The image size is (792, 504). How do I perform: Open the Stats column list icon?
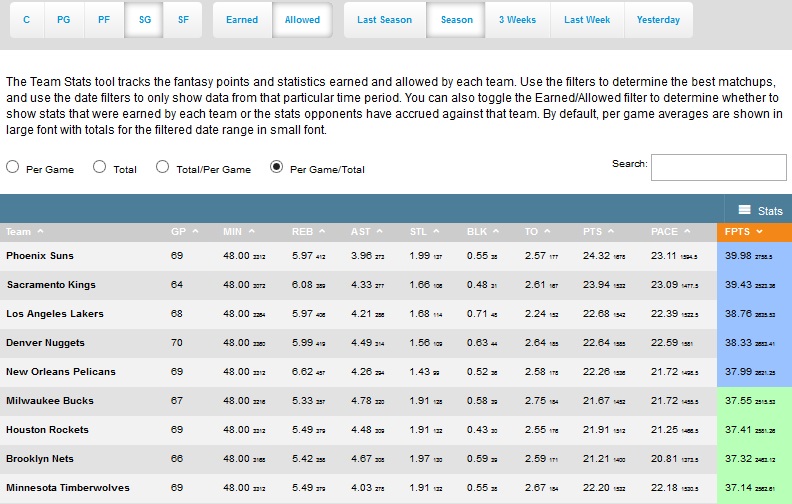tap(745, 210)
